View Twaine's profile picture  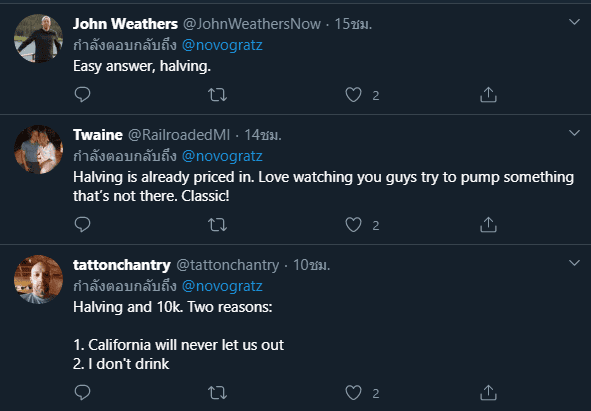[x=38, y=149]
